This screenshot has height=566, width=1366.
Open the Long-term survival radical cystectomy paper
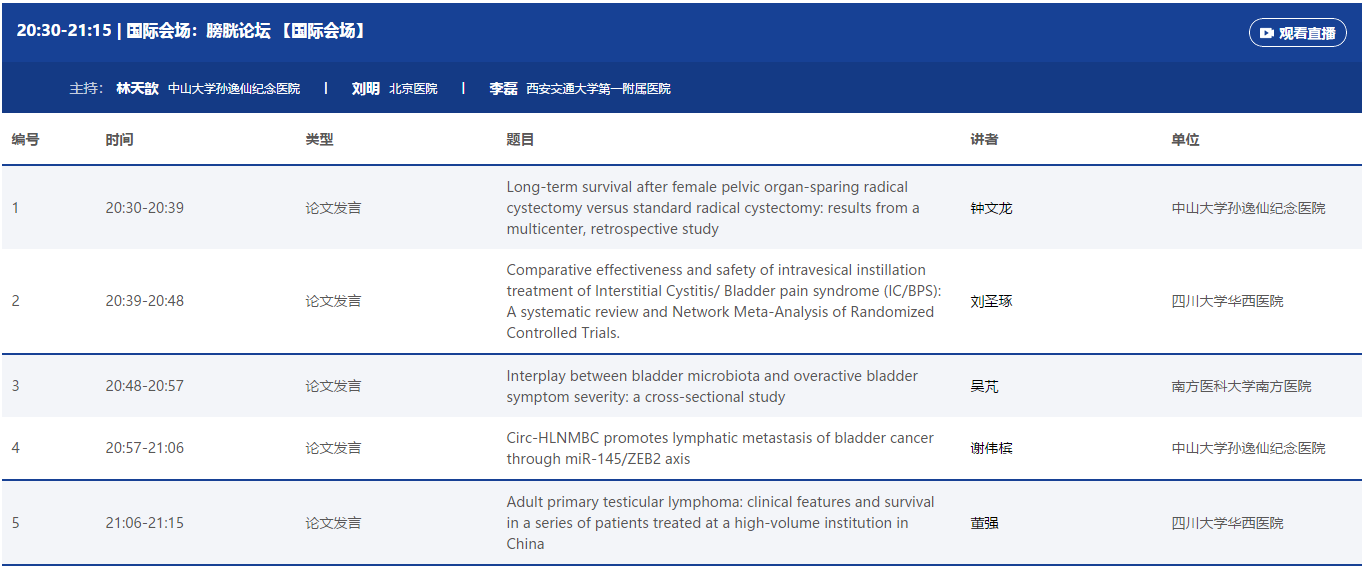(x=712, y=208)
